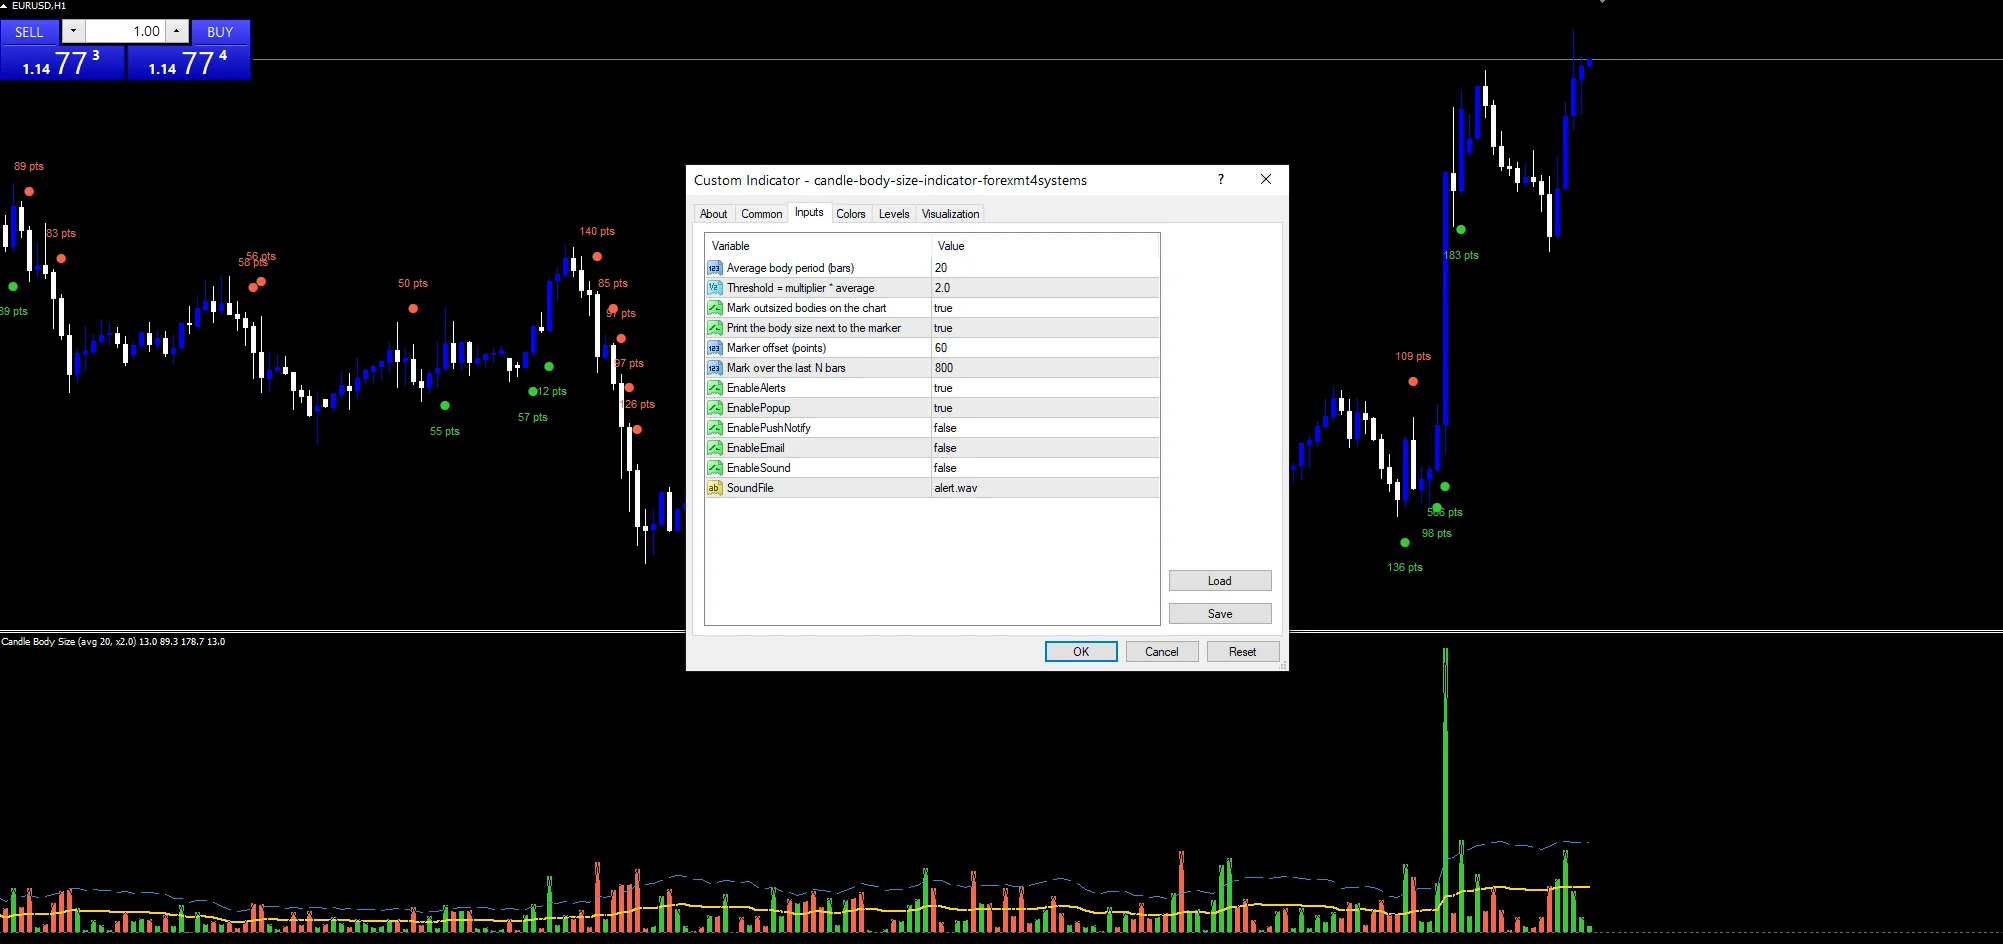Click the 55 pts label on chart
The image size is (2003, 944).
click(445, 431)
